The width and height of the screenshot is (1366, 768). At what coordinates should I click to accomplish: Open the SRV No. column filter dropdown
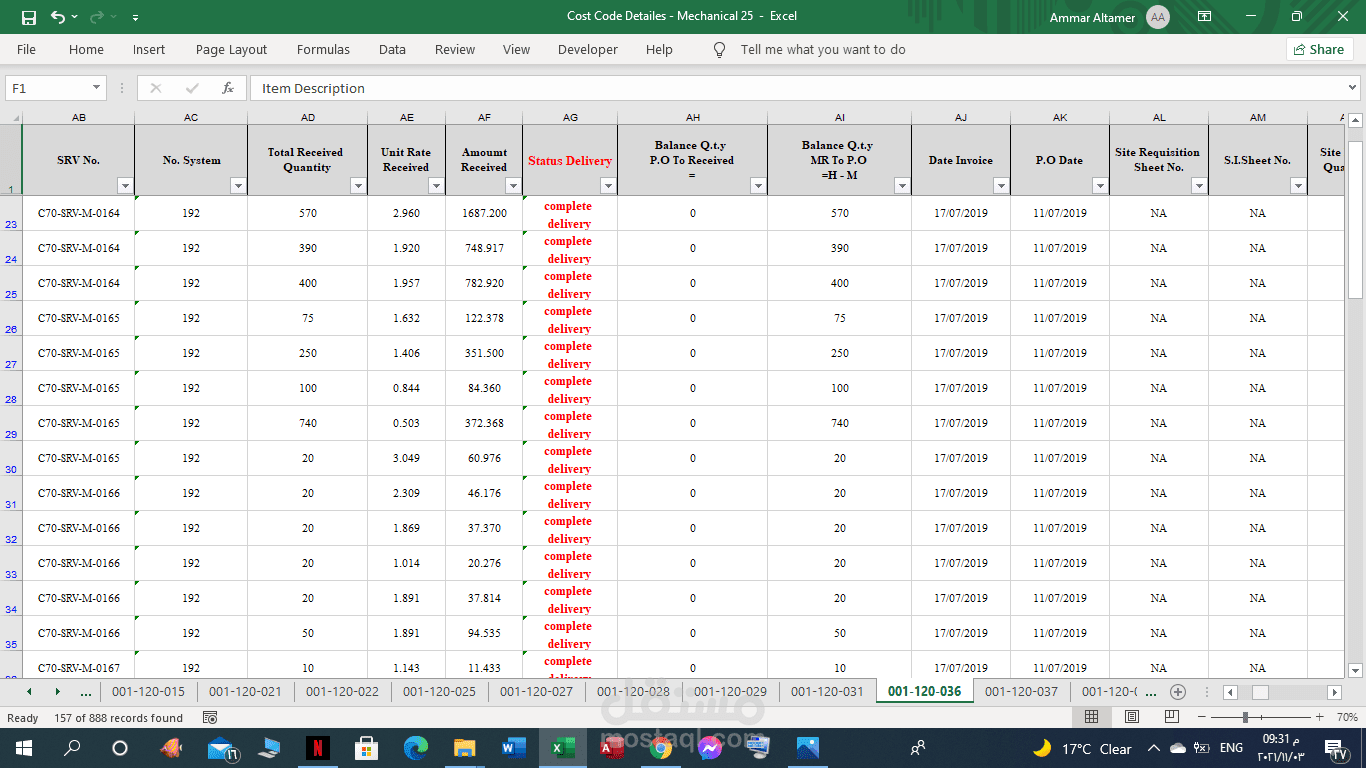click(x=124, y=186)
